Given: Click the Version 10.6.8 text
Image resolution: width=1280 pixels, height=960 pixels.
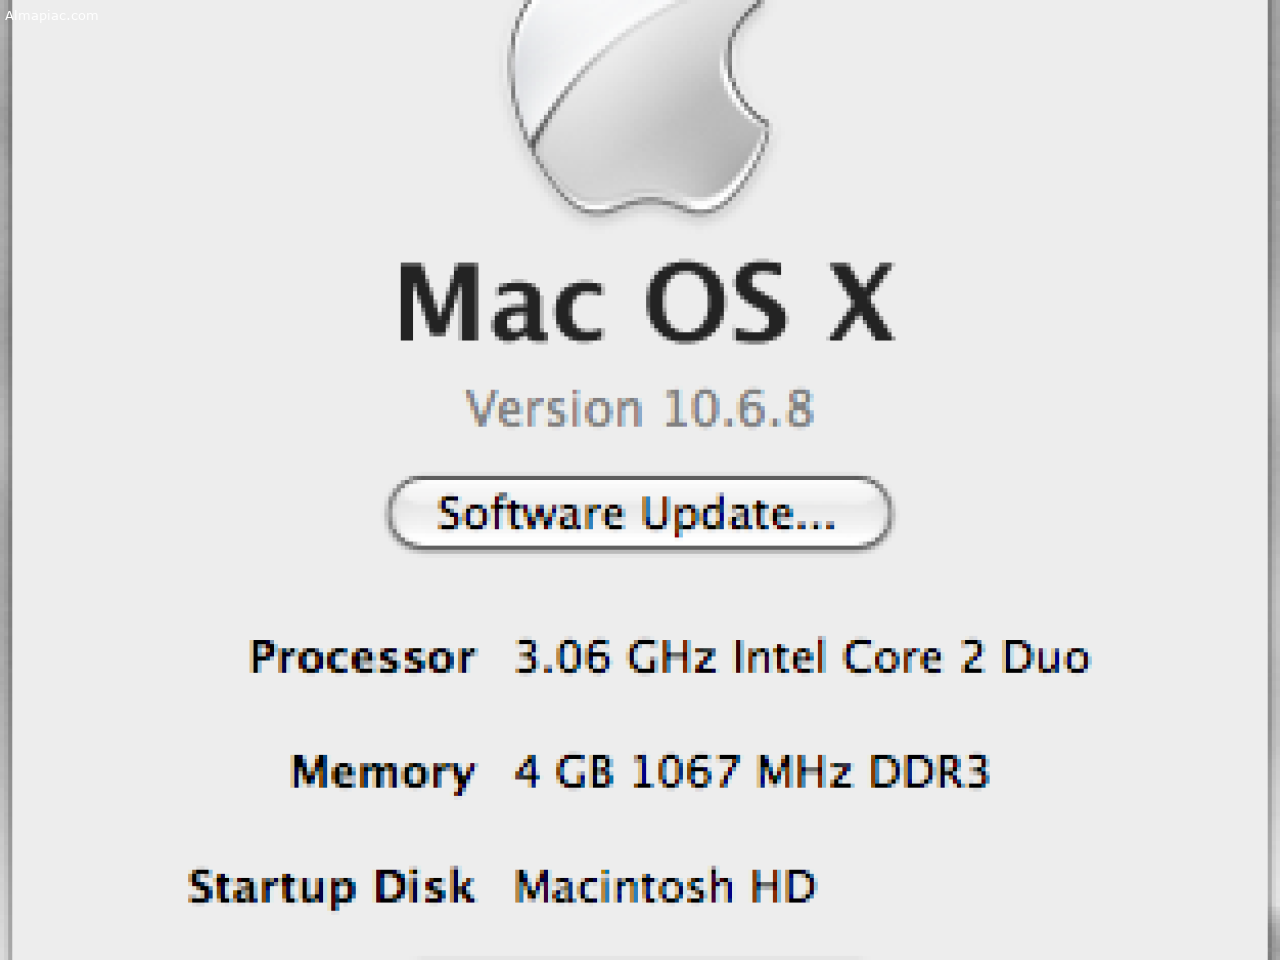Looking at the screenshot, I should coord(640,409).
